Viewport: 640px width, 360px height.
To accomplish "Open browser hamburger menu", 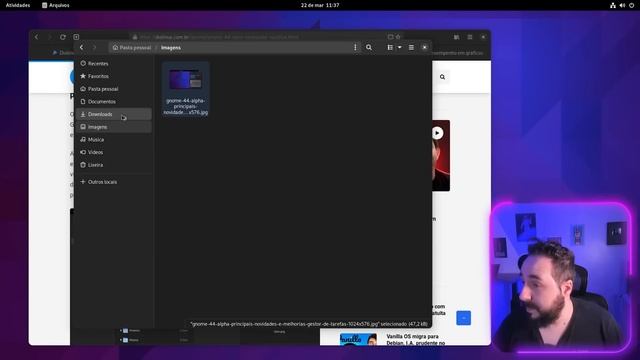I will click(x=470, y=37).
